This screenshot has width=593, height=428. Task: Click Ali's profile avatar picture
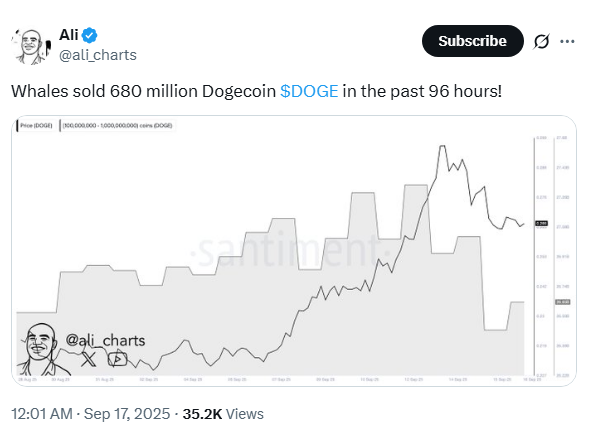tap(32, 46)
